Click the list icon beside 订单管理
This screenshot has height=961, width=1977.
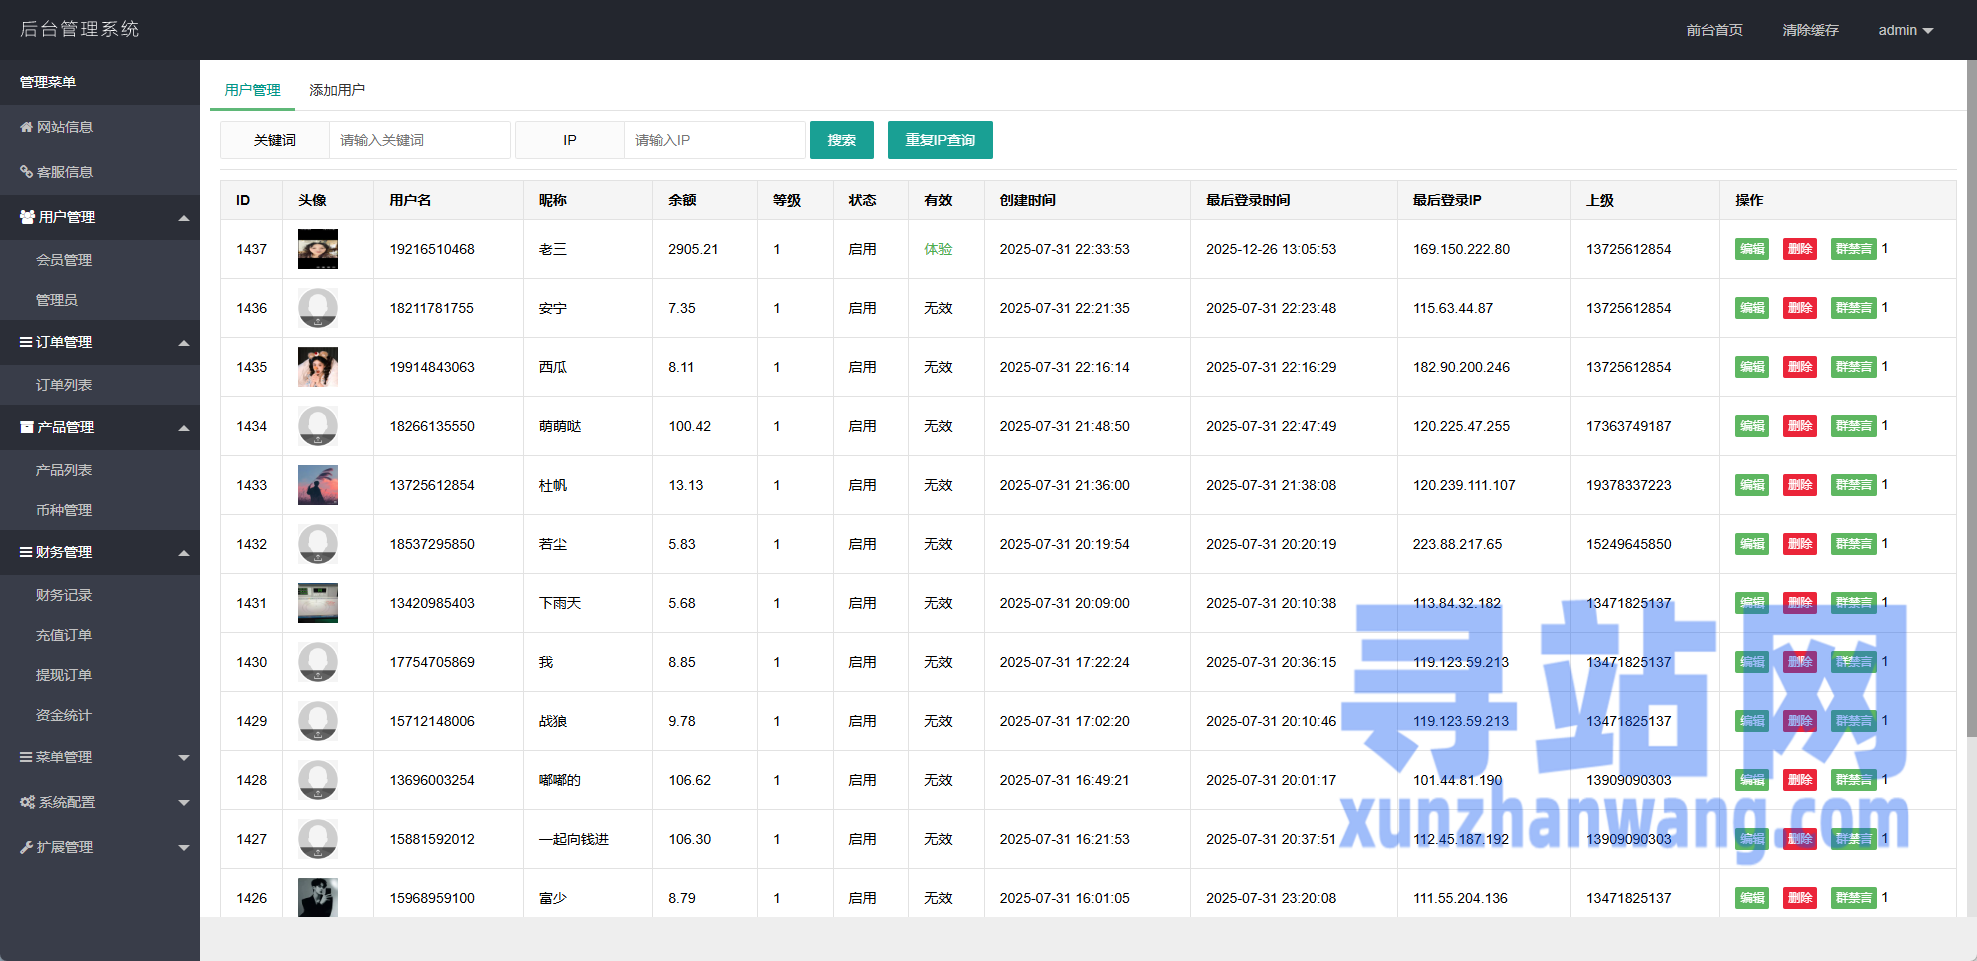click(x=26, y=342)
